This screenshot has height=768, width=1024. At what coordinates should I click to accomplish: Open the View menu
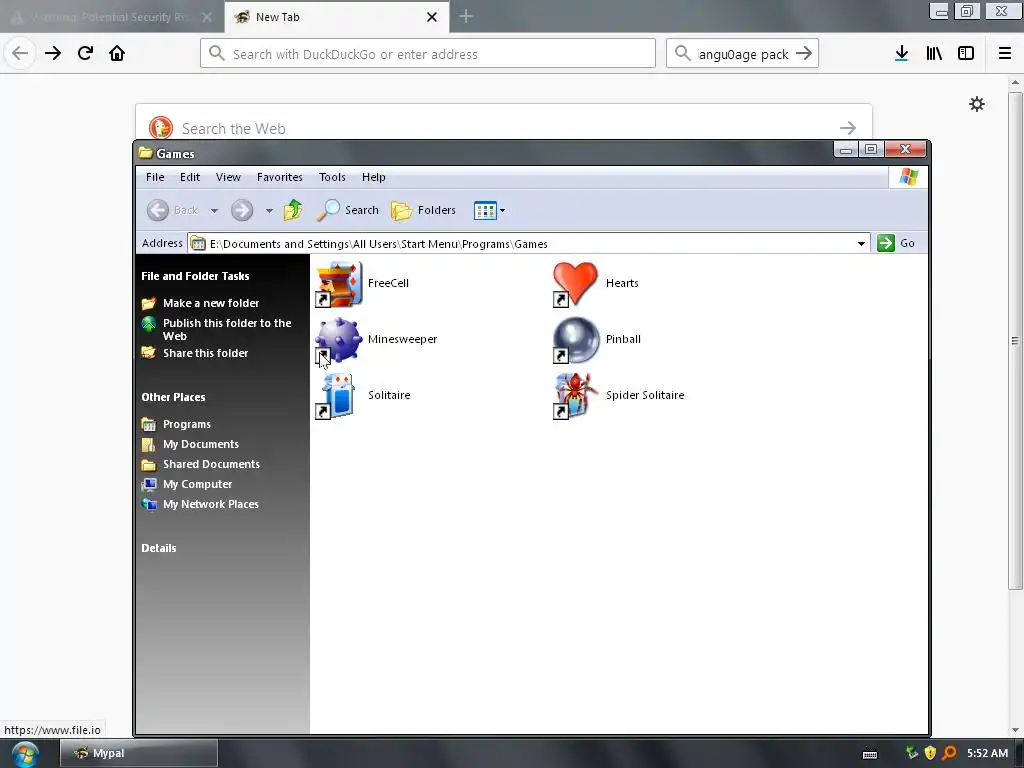click(x=228, y=177)
